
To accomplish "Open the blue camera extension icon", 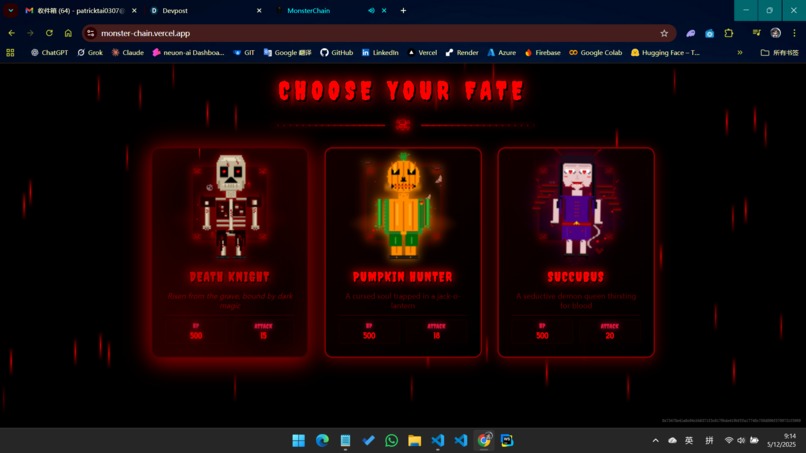I will [x=709, y=33].
